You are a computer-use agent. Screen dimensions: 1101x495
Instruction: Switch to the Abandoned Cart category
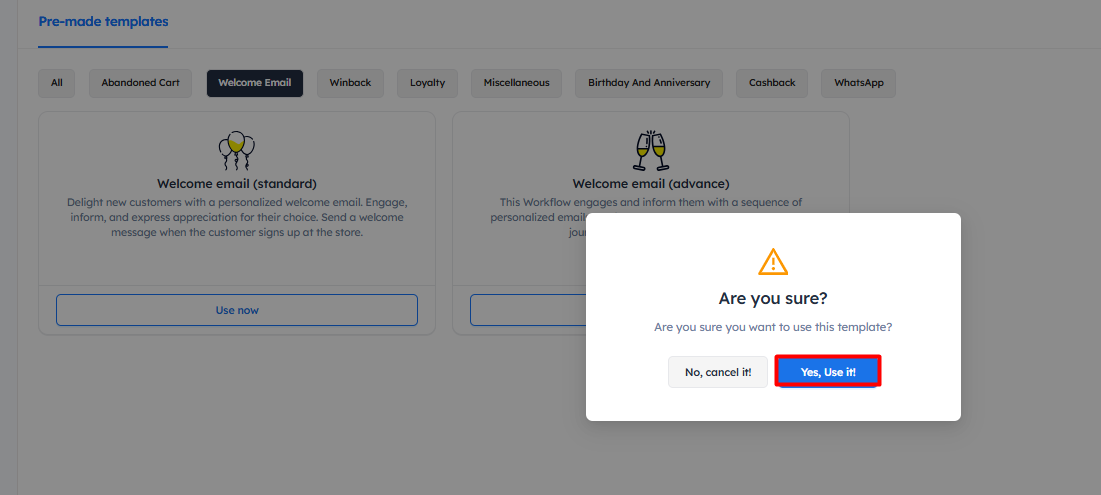[x=141, y=83]
